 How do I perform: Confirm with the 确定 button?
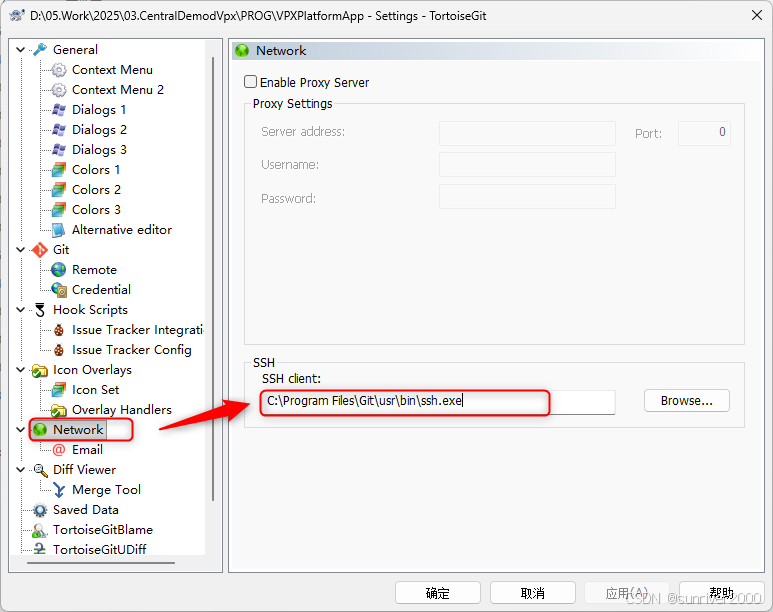point(438,592)
